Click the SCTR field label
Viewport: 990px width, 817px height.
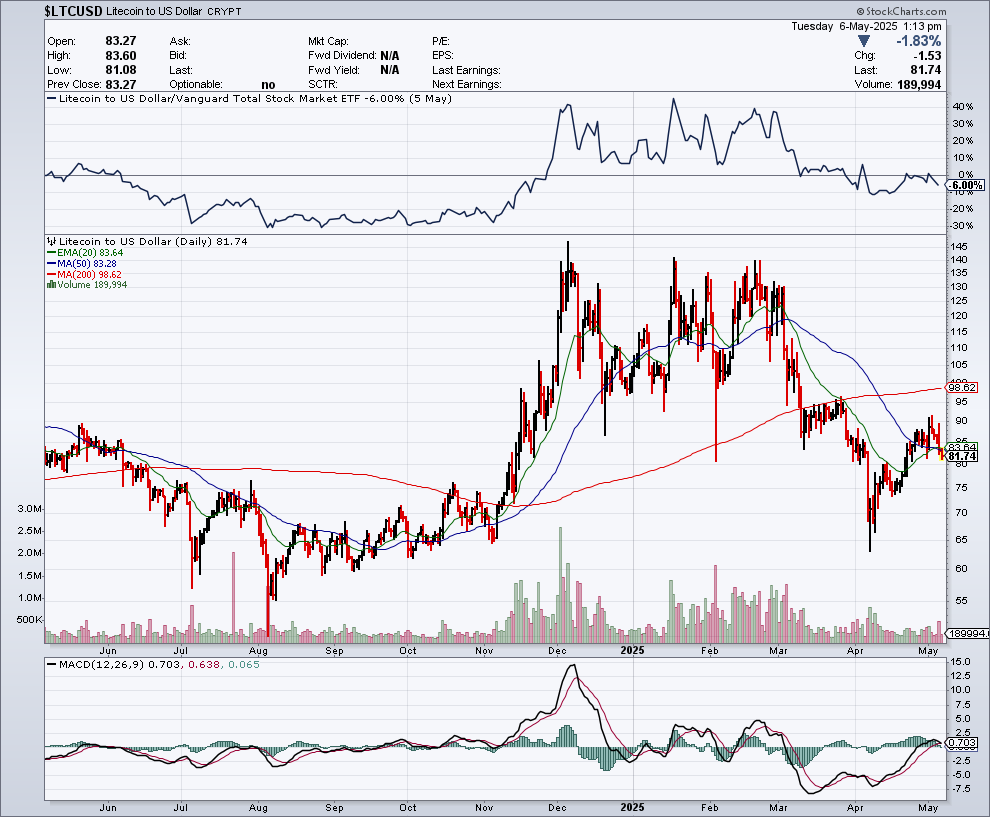(x=323, y=85)
